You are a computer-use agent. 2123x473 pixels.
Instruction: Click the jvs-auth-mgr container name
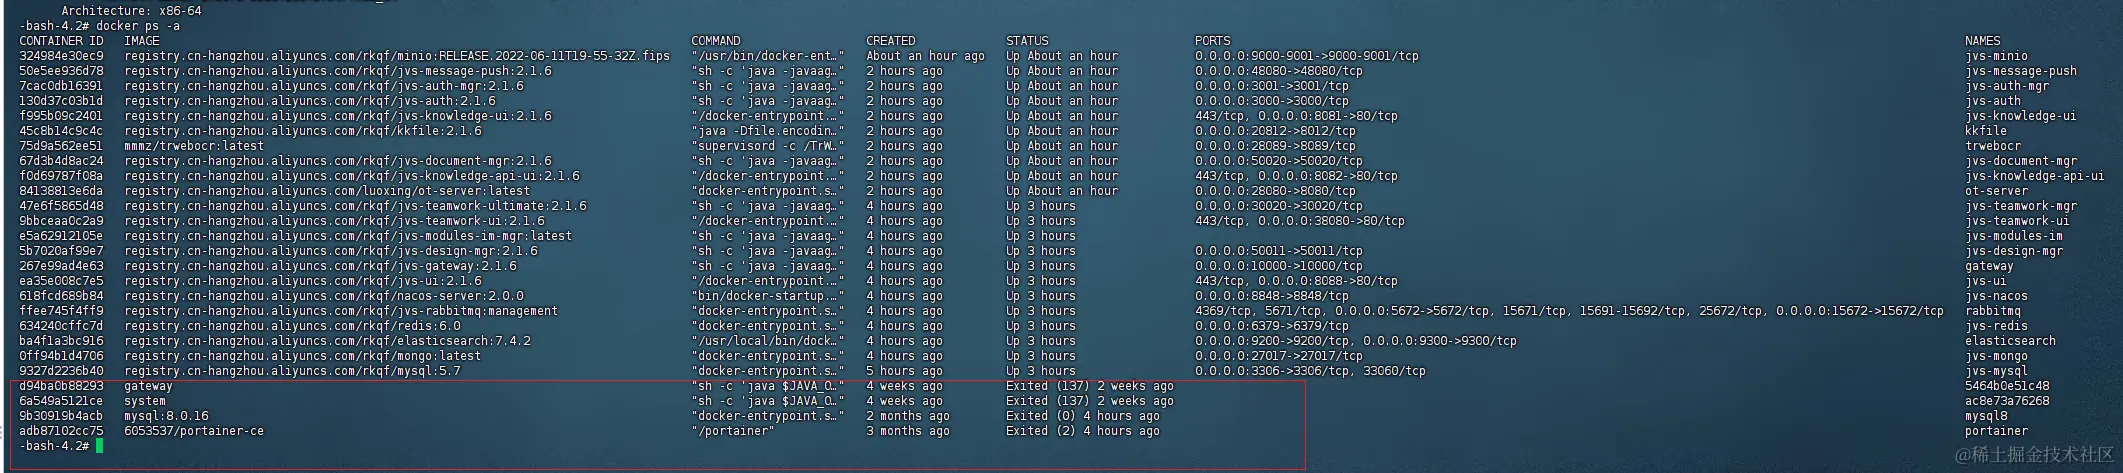[x=2007, y=86]
